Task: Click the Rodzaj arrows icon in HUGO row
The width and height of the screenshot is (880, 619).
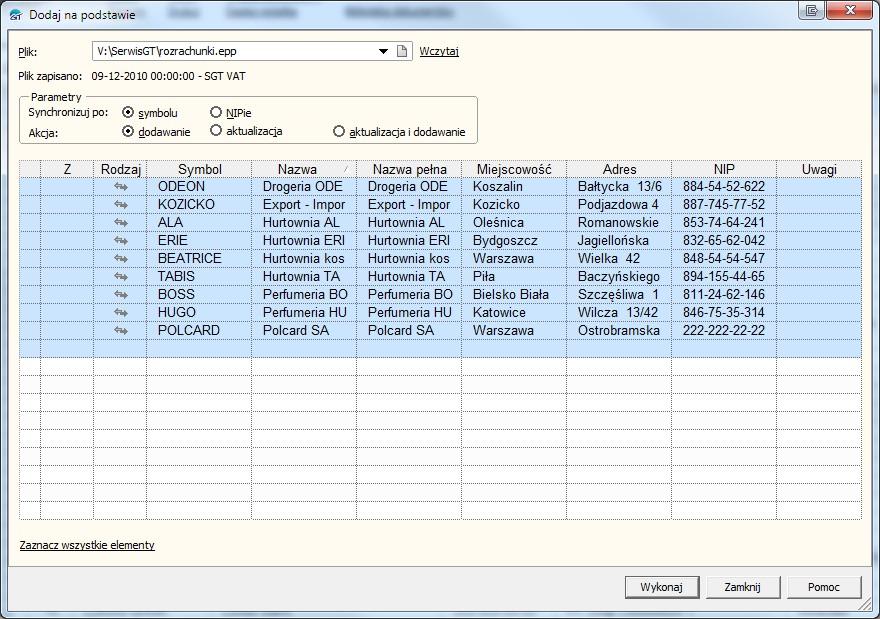Action: coord(121,312)
